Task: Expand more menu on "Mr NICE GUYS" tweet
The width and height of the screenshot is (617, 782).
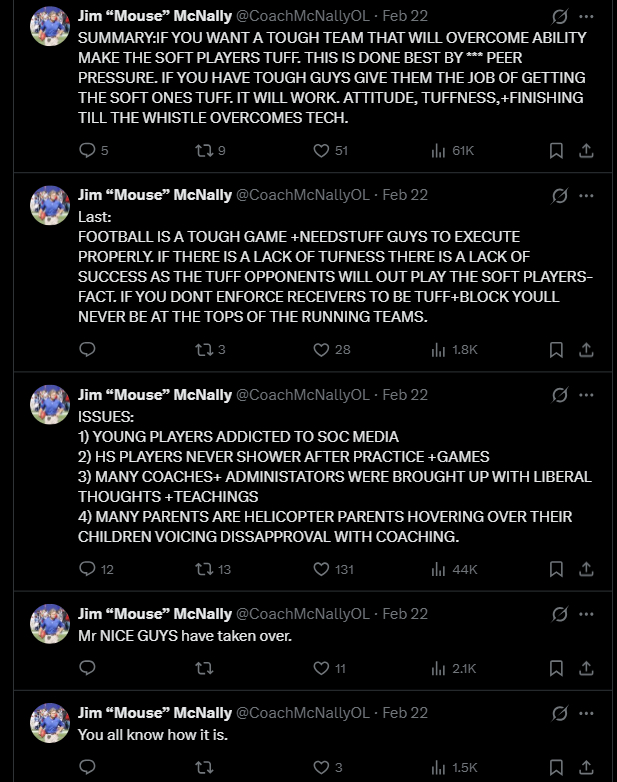Action: [587, 613]
